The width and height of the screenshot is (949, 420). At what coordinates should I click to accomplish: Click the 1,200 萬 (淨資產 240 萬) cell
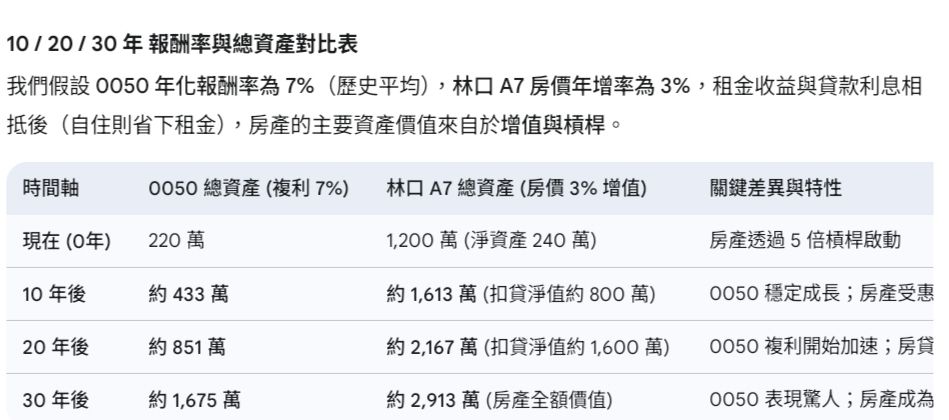tap(492, 240)
